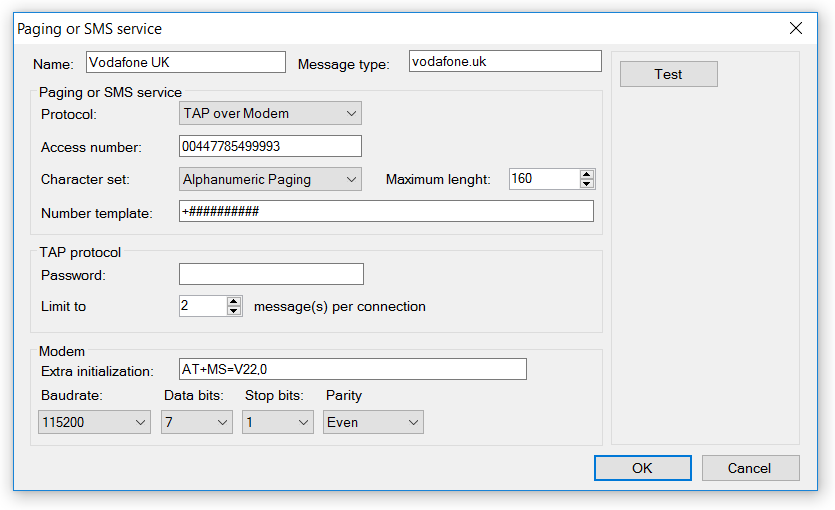
Task: Close the Paging or SMS service dialog
Action: (x=796, y=28)
